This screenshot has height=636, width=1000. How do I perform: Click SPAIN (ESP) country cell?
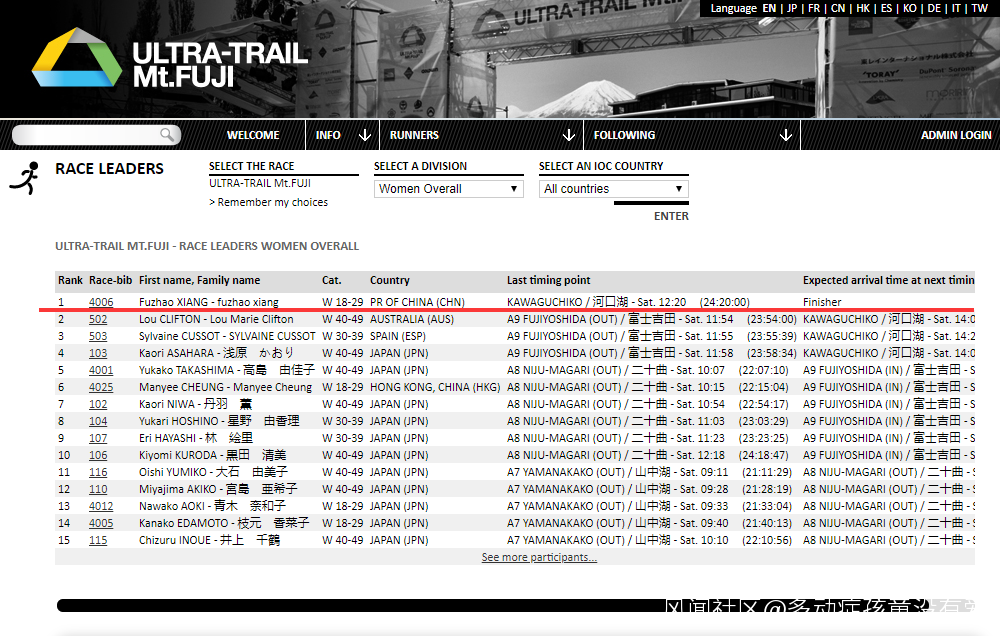pyautogui.click(x=398, y=336)
